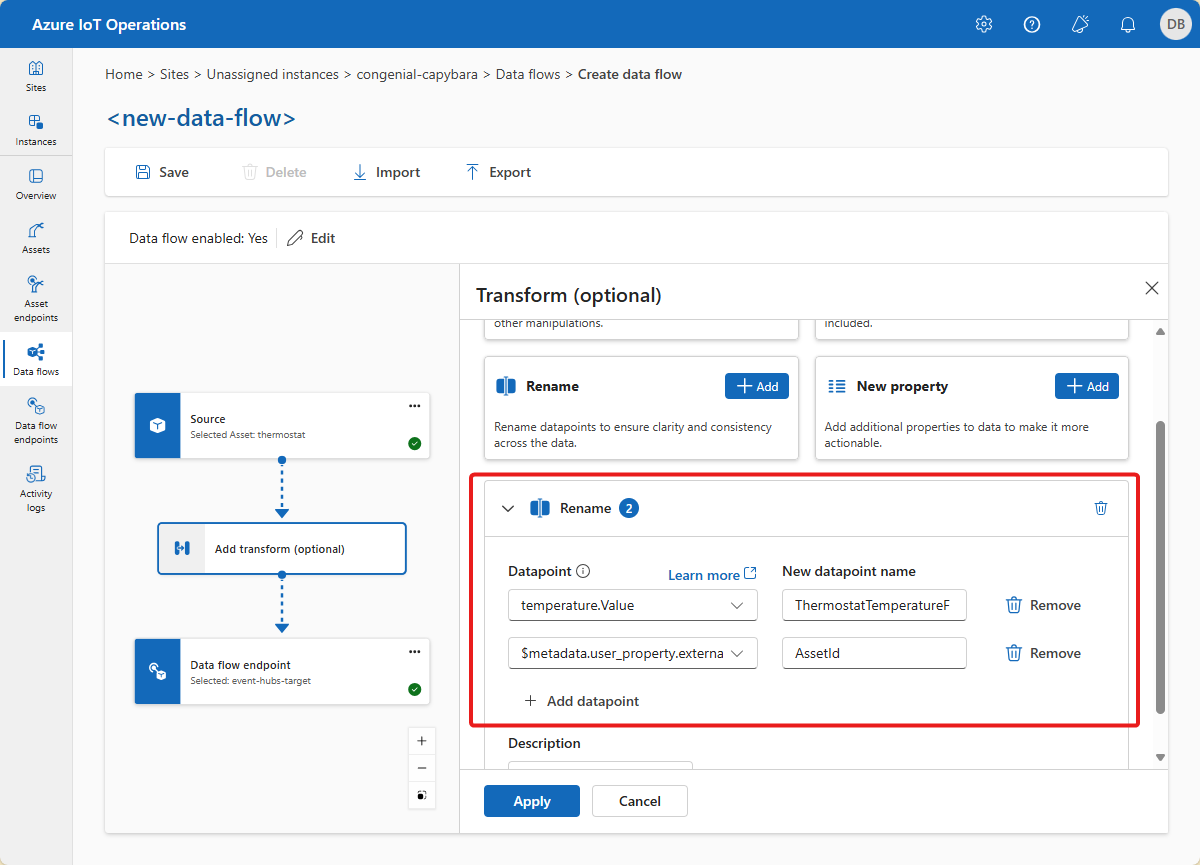Click the Apply button
This screenshot has width=1200, height=865.
[532, 801]
